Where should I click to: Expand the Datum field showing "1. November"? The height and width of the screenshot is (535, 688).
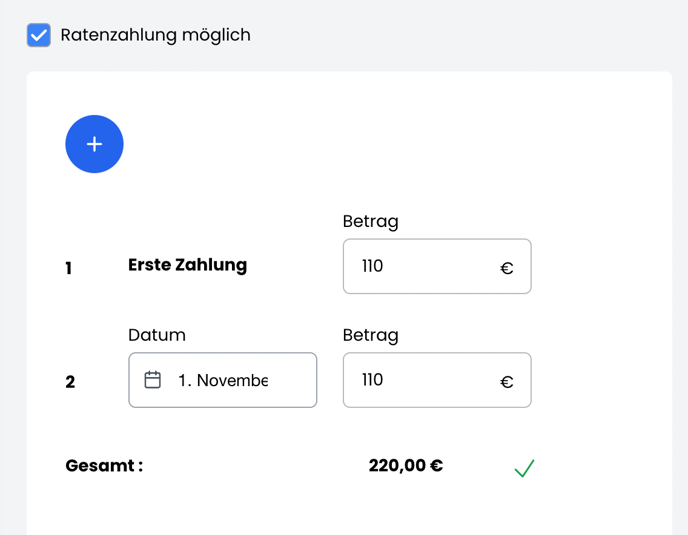233,380
